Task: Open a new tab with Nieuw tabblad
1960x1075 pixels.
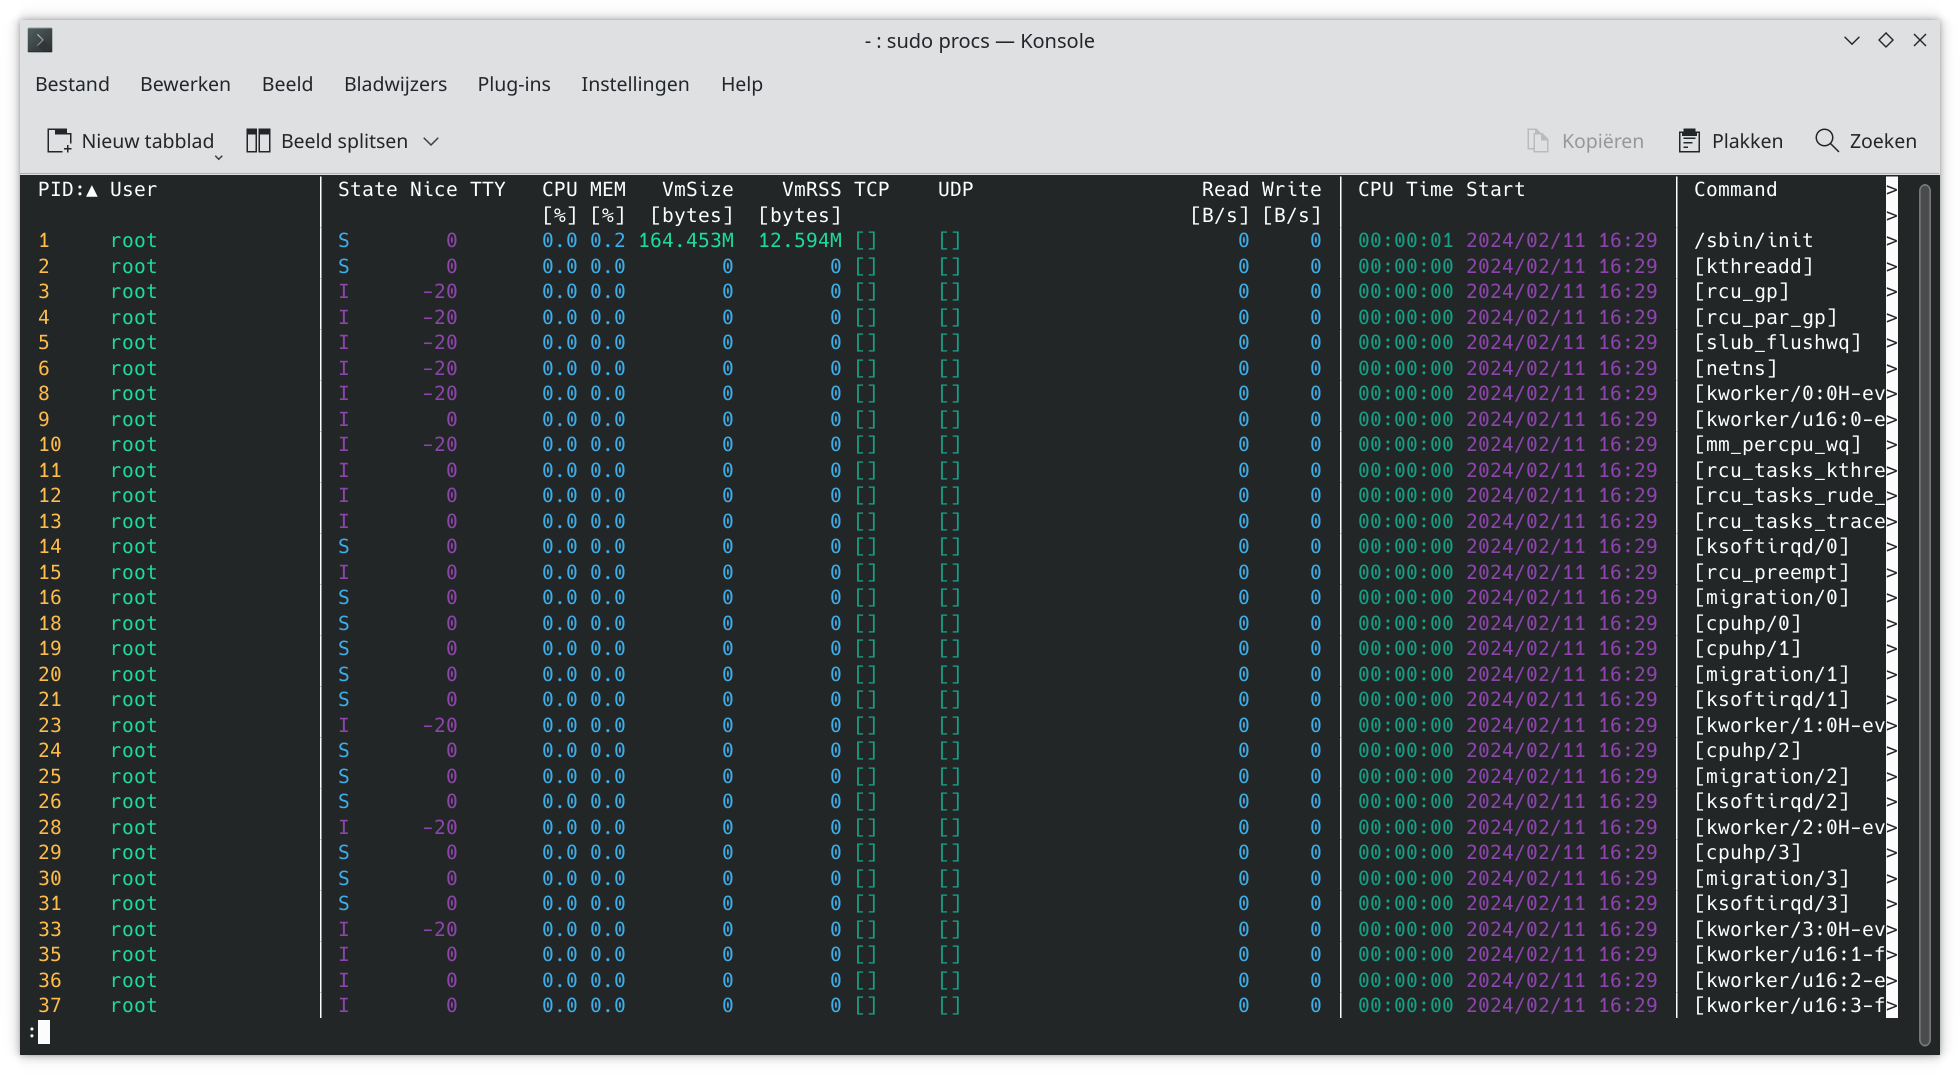Action: coord(130,141)
